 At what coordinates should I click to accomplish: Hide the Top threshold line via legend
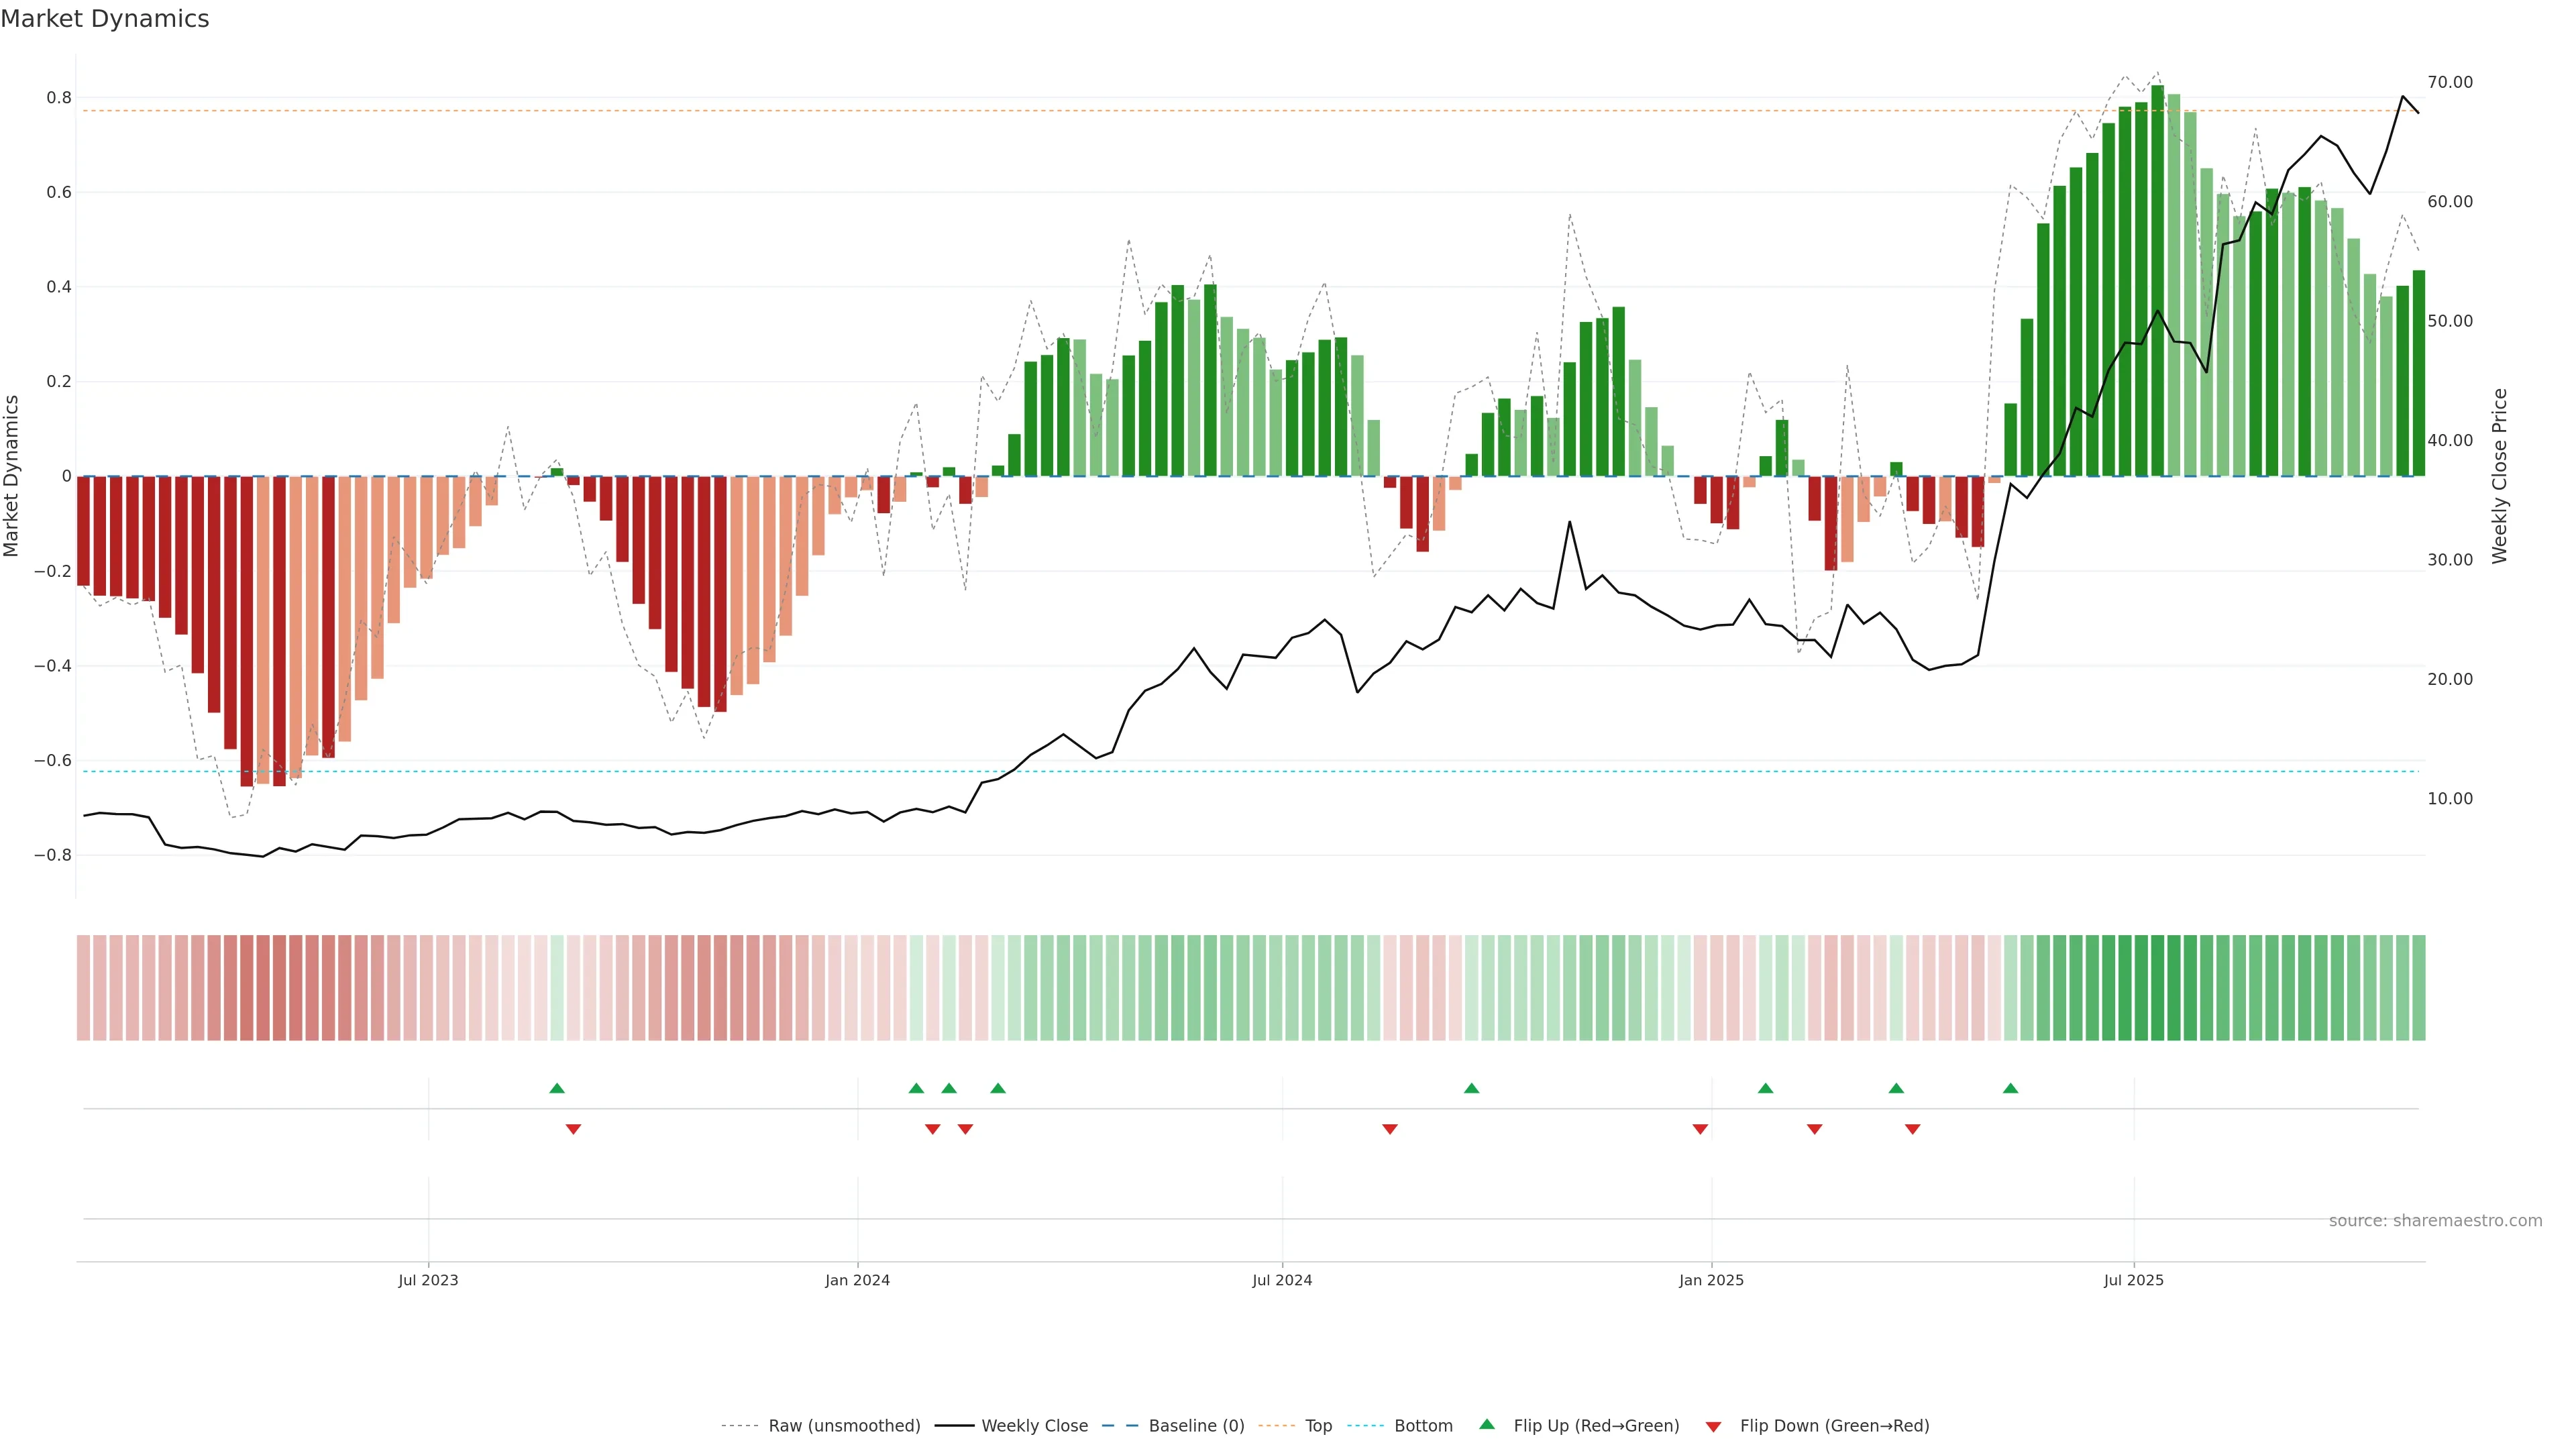1318,1426
